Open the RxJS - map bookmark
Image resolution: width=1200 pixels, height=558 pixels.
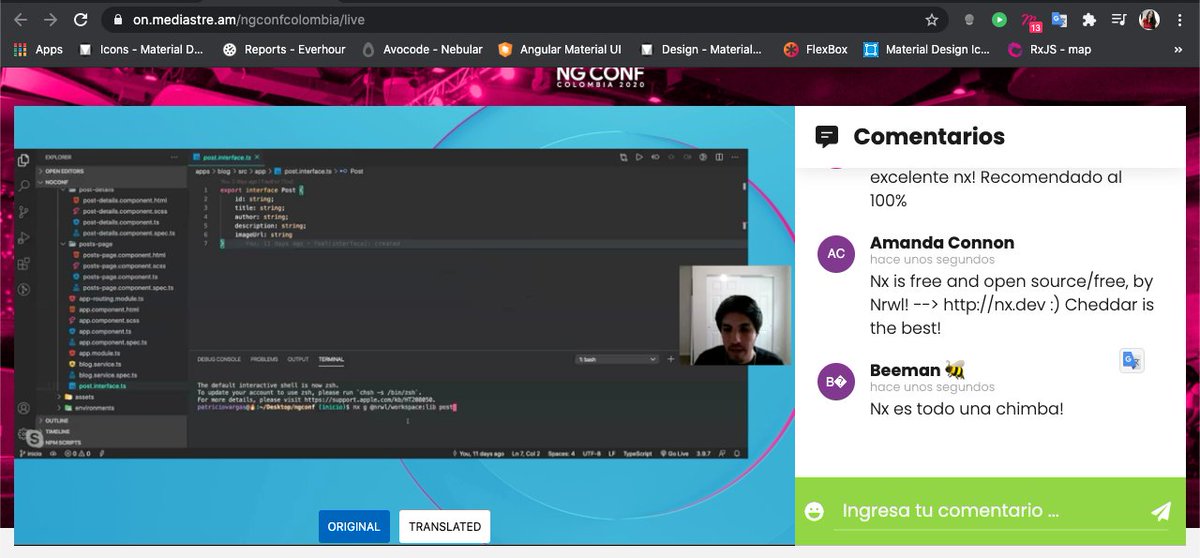click(1049, 49)
